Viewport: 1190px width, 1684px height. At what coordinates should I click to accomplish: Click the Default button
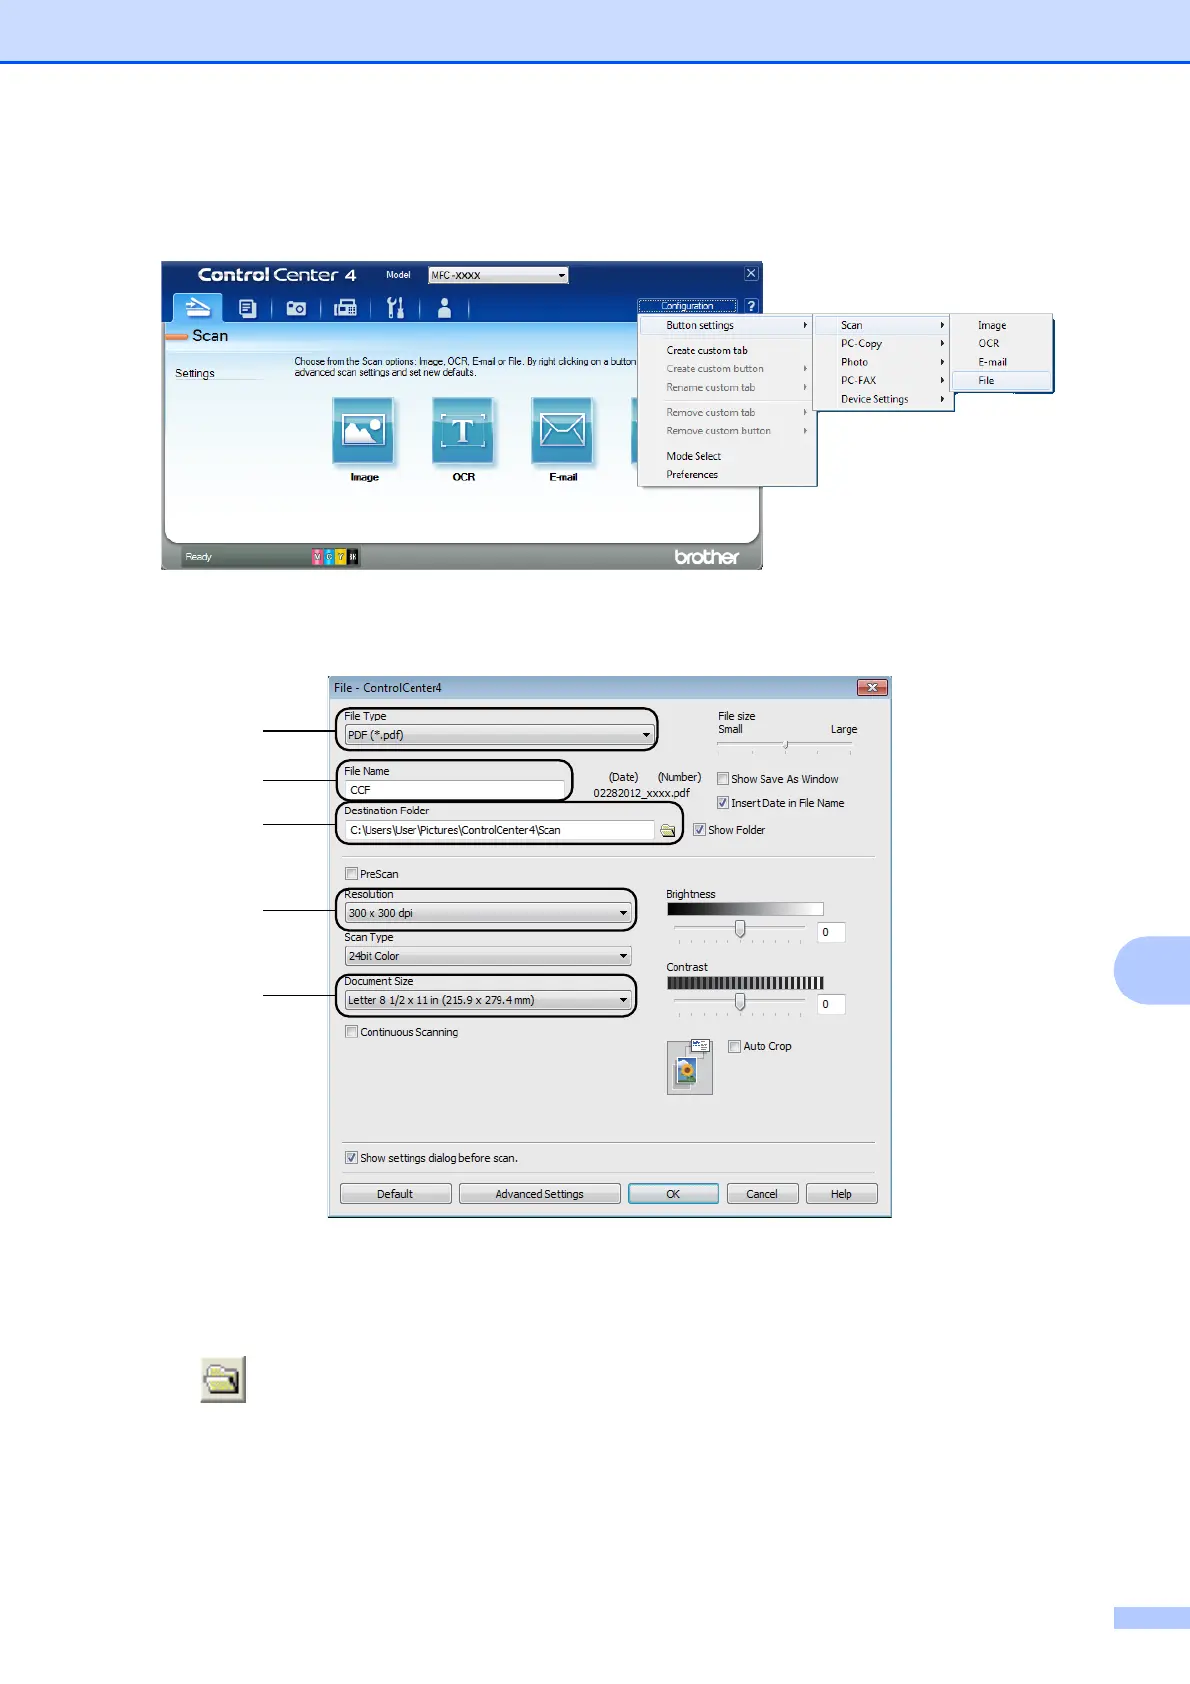[x=395, y=1194]
